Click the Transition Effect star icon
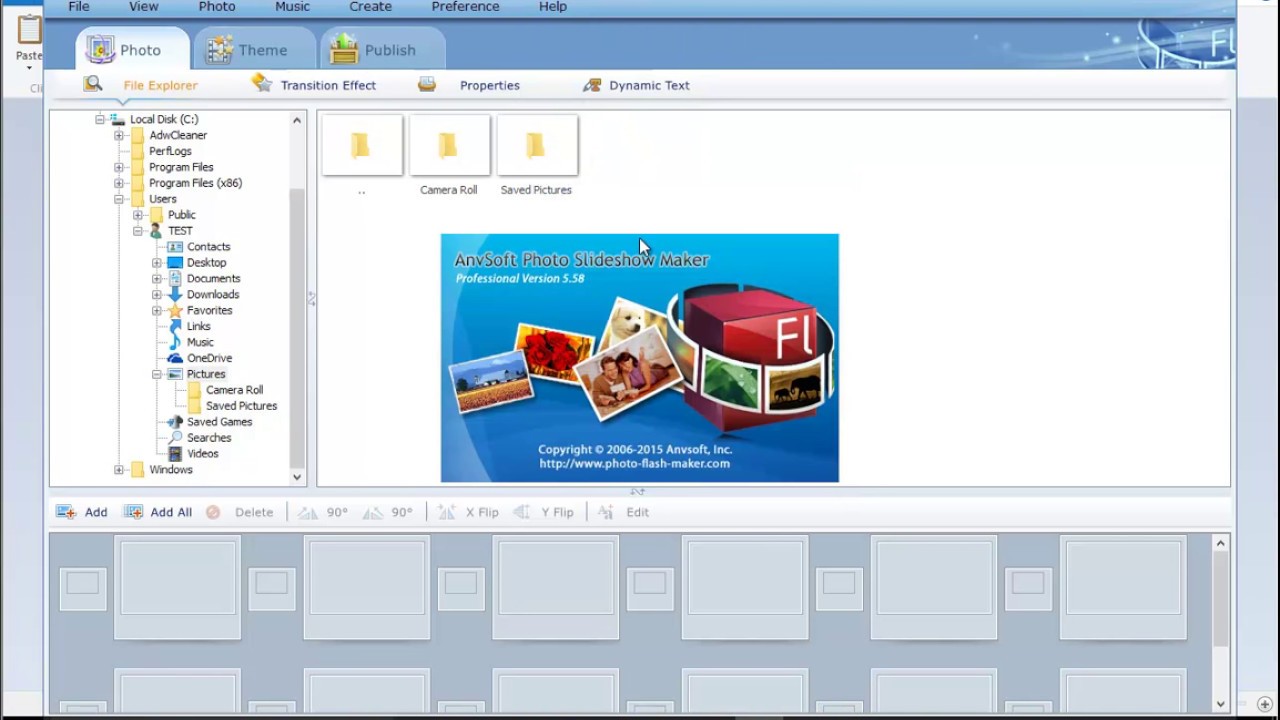 [262, 84]
